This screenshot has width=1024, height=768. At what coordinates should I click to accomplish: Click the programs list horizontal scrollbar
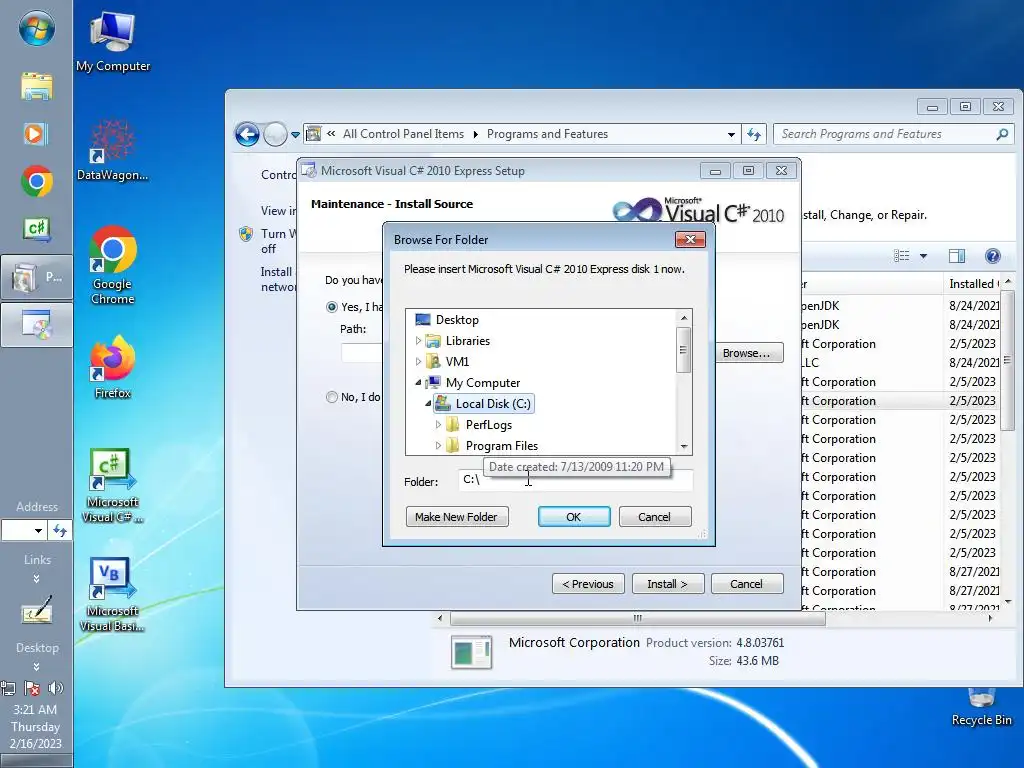637,618
